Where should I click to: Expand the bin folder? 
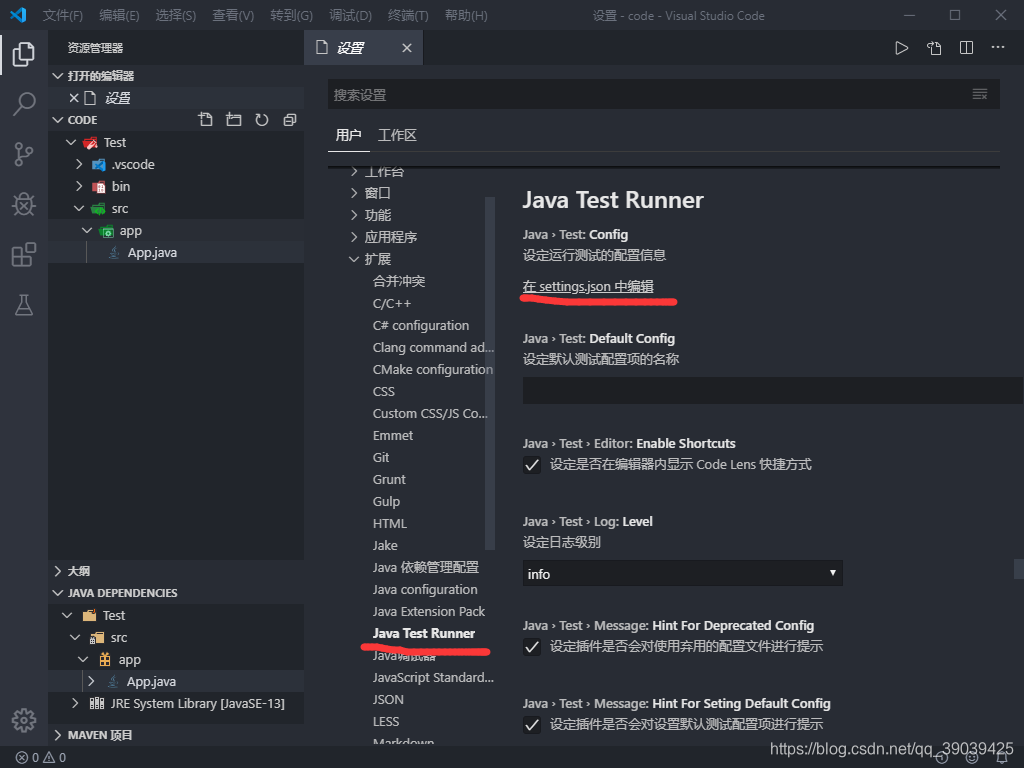pyautogui.click(x=79, y=187)
